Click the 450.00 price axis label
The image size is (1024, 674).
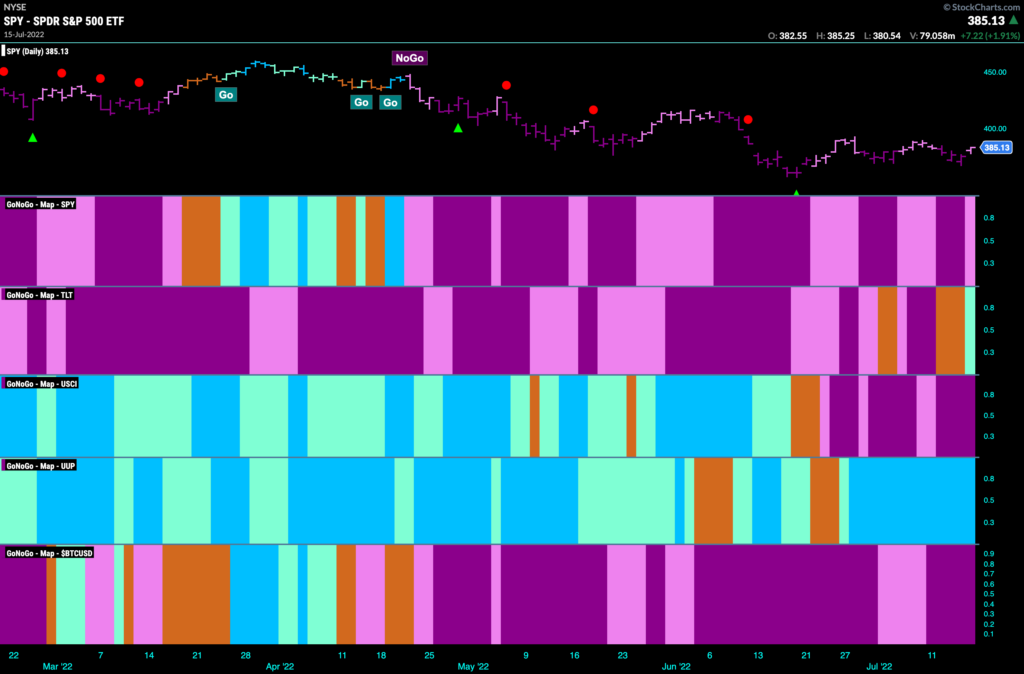[x=995, y=72]
